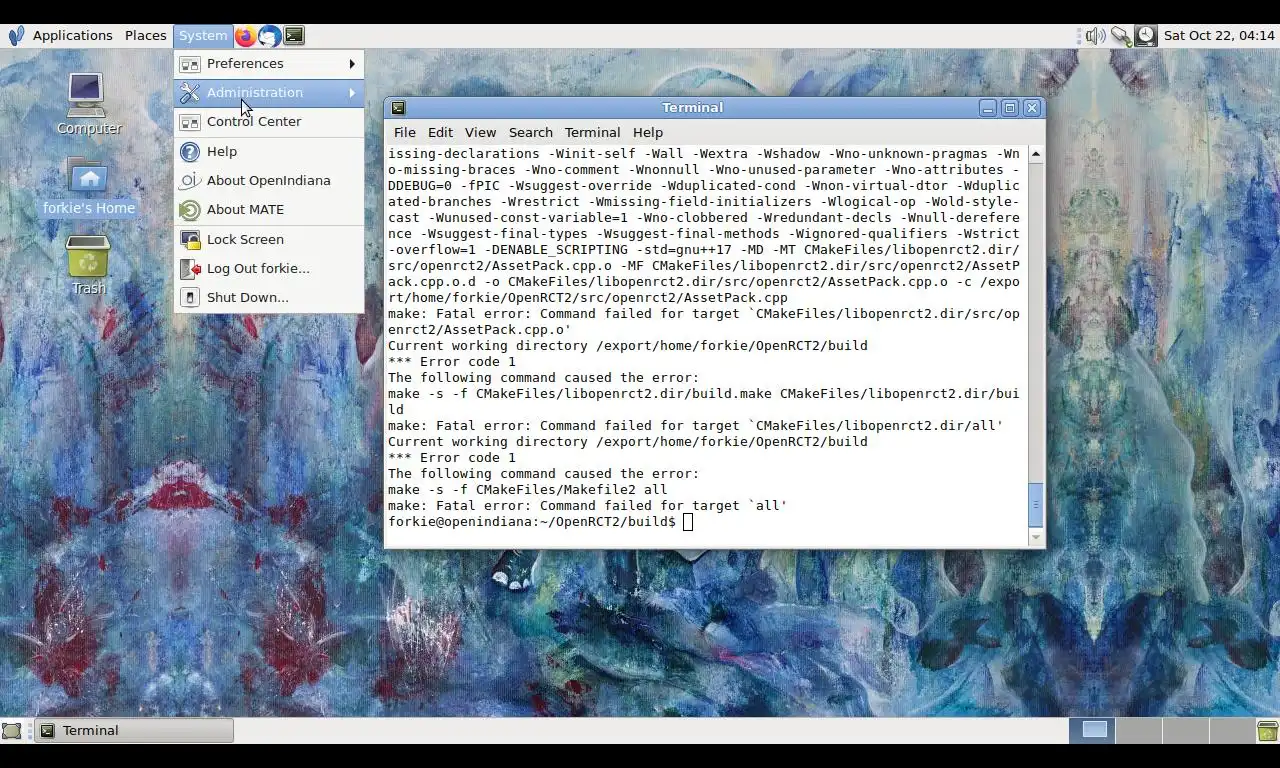Click first '*** Error code 1' line
The height and width of the screenshot is (768, 1280).
(452, 362)
